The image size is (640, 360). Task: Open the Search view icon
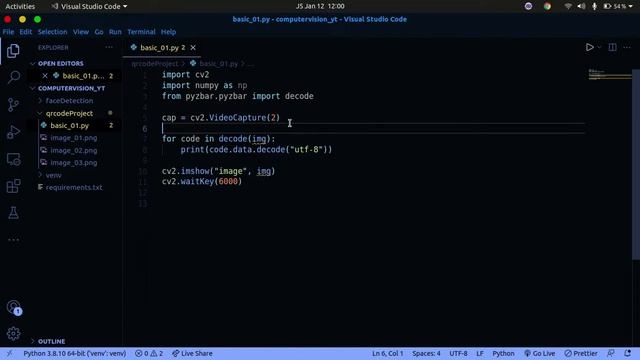pos(13,77)
